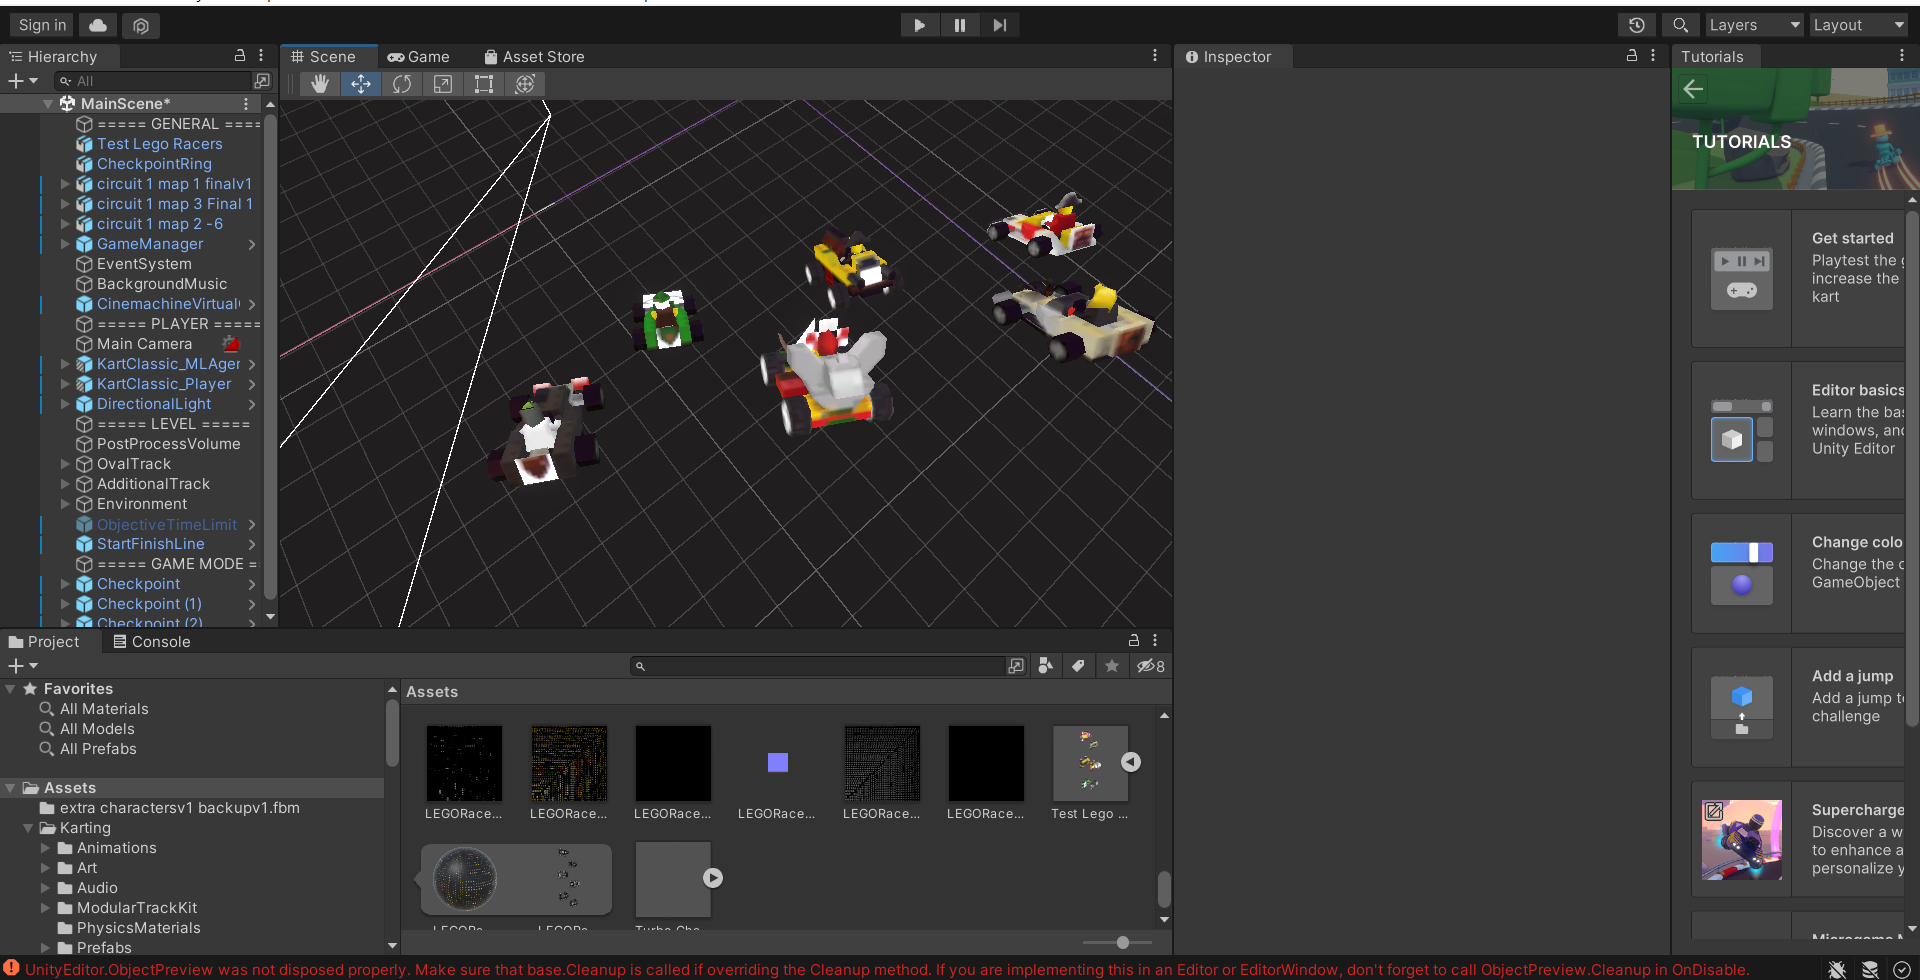Toggle the Hierarchy panel lock
This screenshot has height=980, width=1920.
tap(240, 56)
